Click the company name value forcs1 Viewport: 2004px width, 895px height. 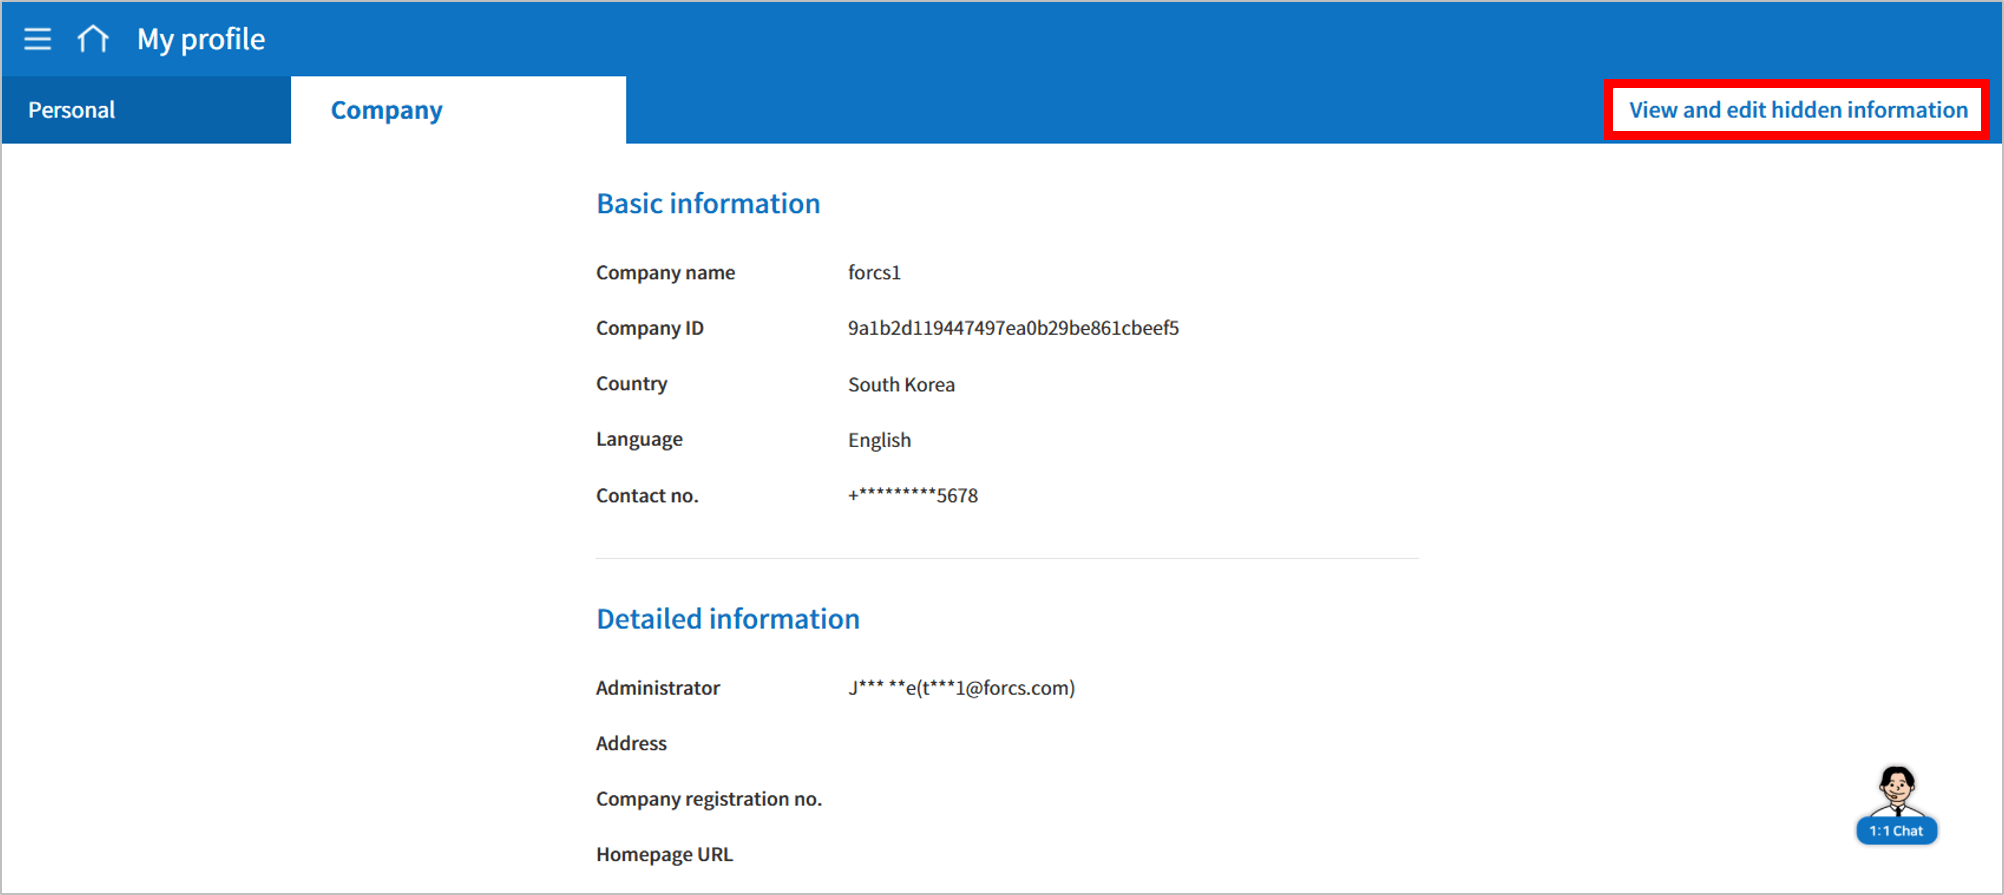[874, 273]
